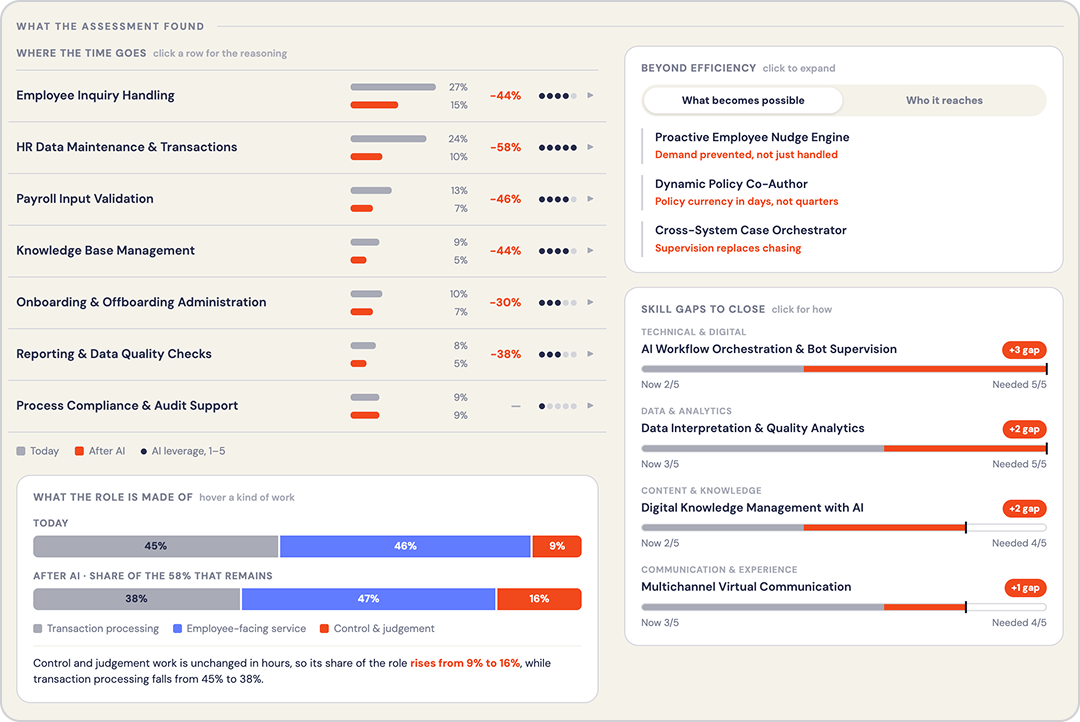The height and width of the screenshot is (722, 1080).
Task: Click the 47% After AI segment
Action: coord(368,599)
